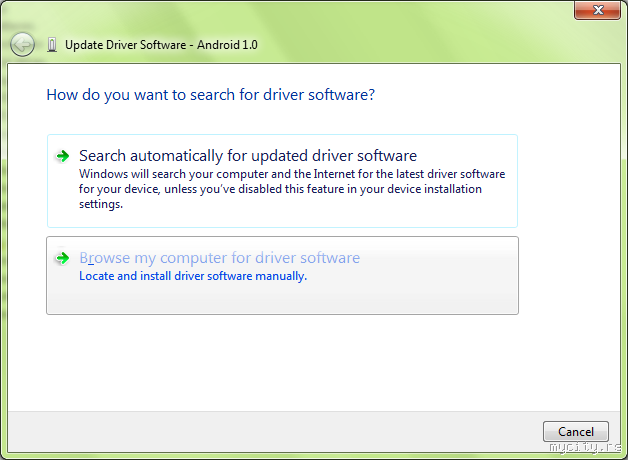Close the Update Driver Software window

click(x=598, y=10)
